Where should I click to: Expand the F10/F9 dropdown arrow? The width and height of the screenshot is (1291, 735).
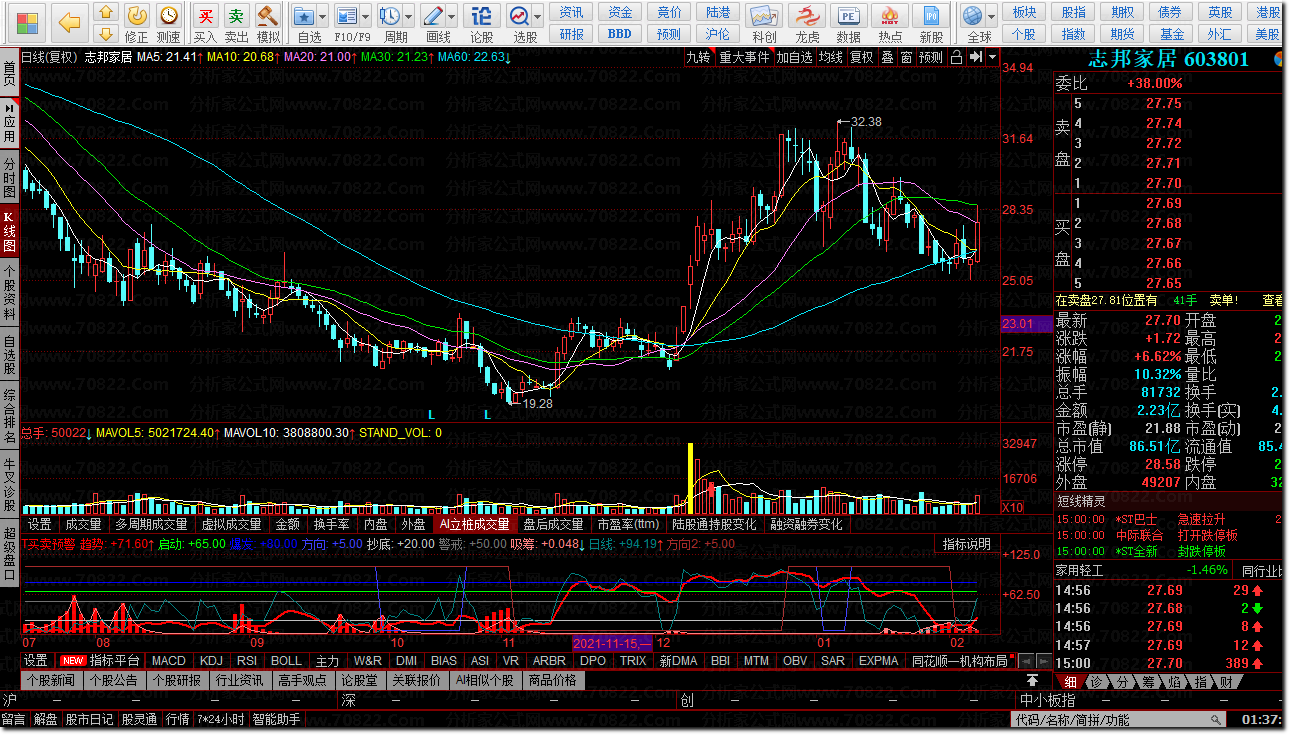[x=365, y=17]
